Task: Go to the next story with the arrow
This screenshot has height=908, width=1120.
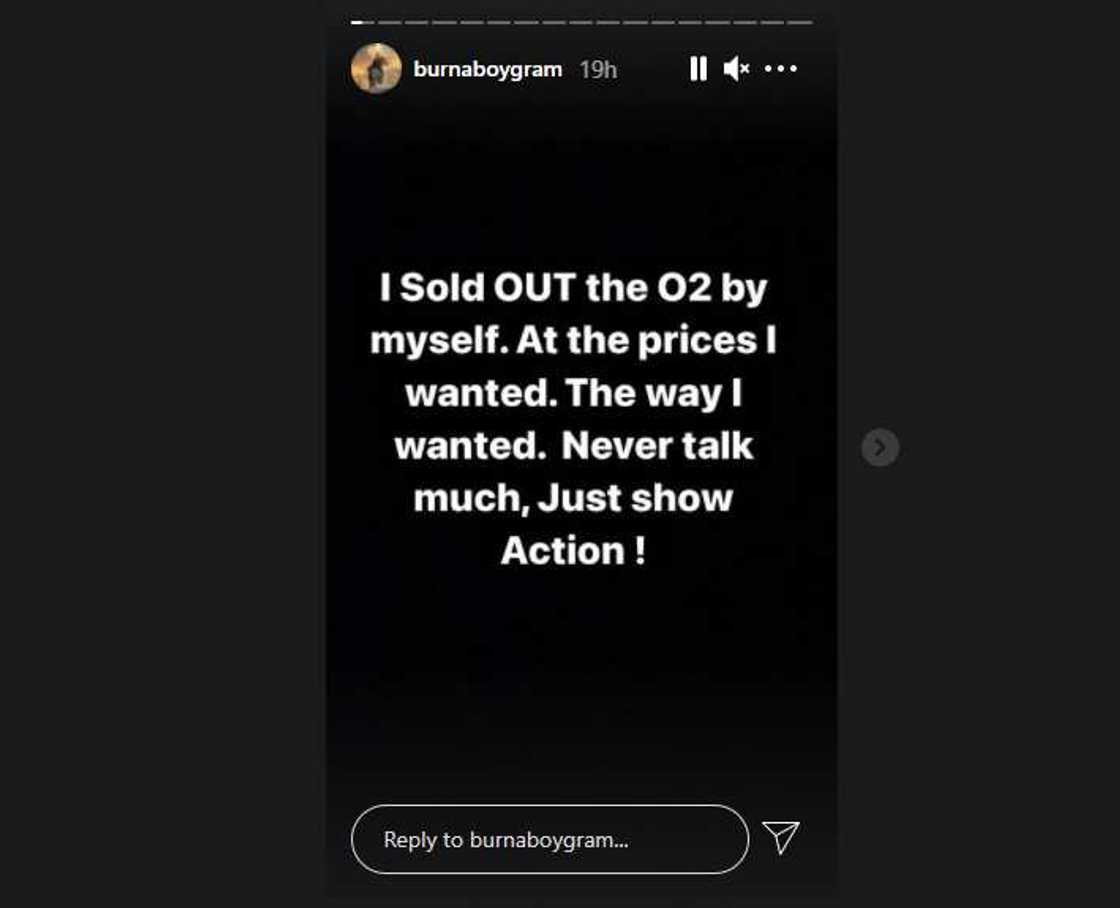Action: coord(880,447)
